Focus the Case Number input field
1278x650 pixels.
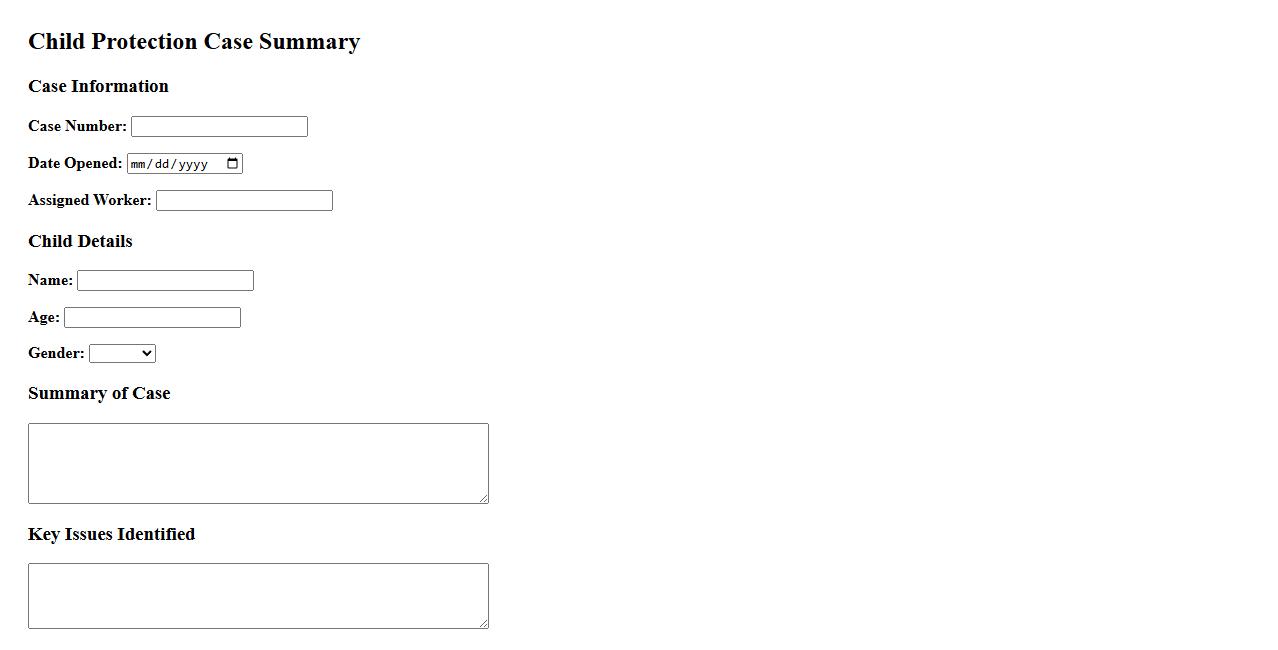219,127
